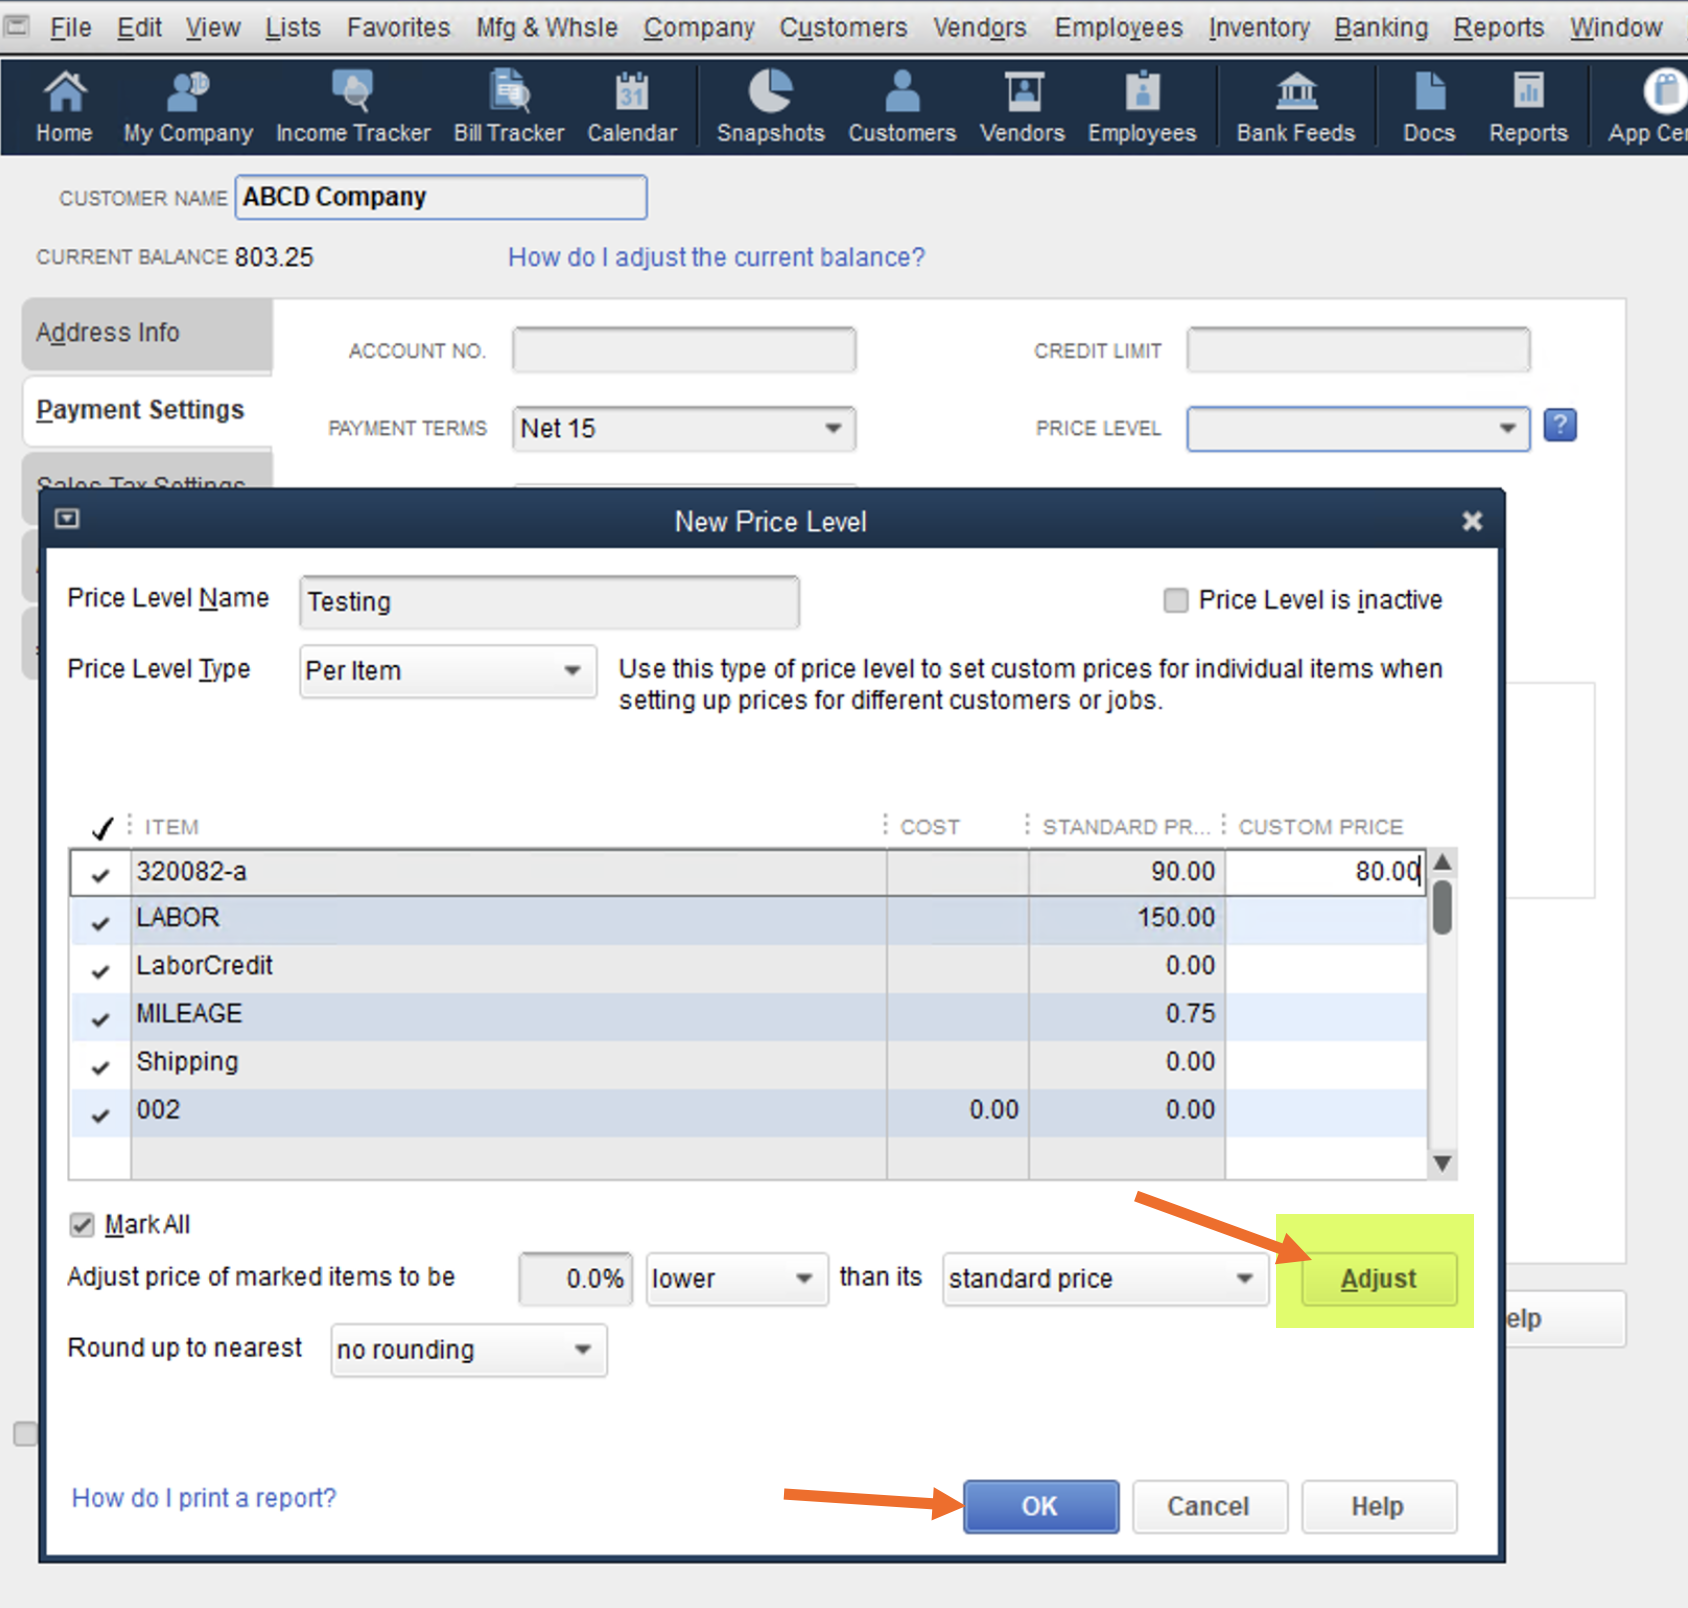The height and width of the screenshot is (1608, 1688).
Task: Open the Payment Terms Net 15 dropdown
Action: point(832,429)
